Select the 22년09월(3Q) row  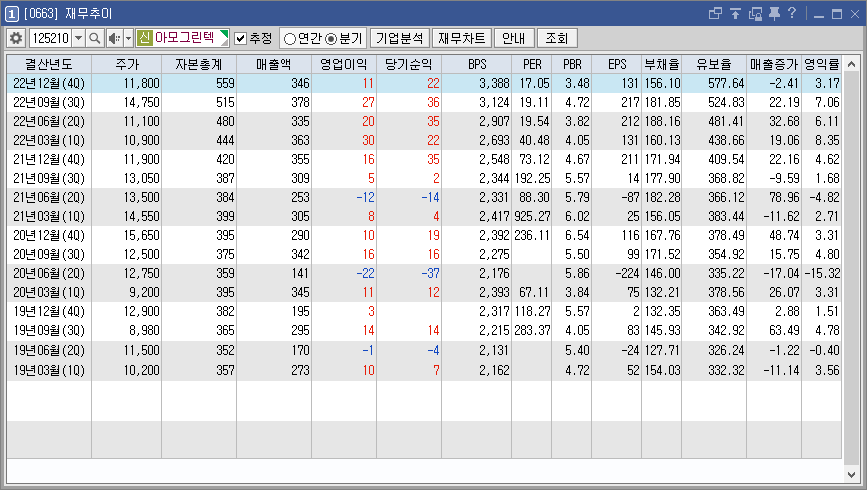424,102
